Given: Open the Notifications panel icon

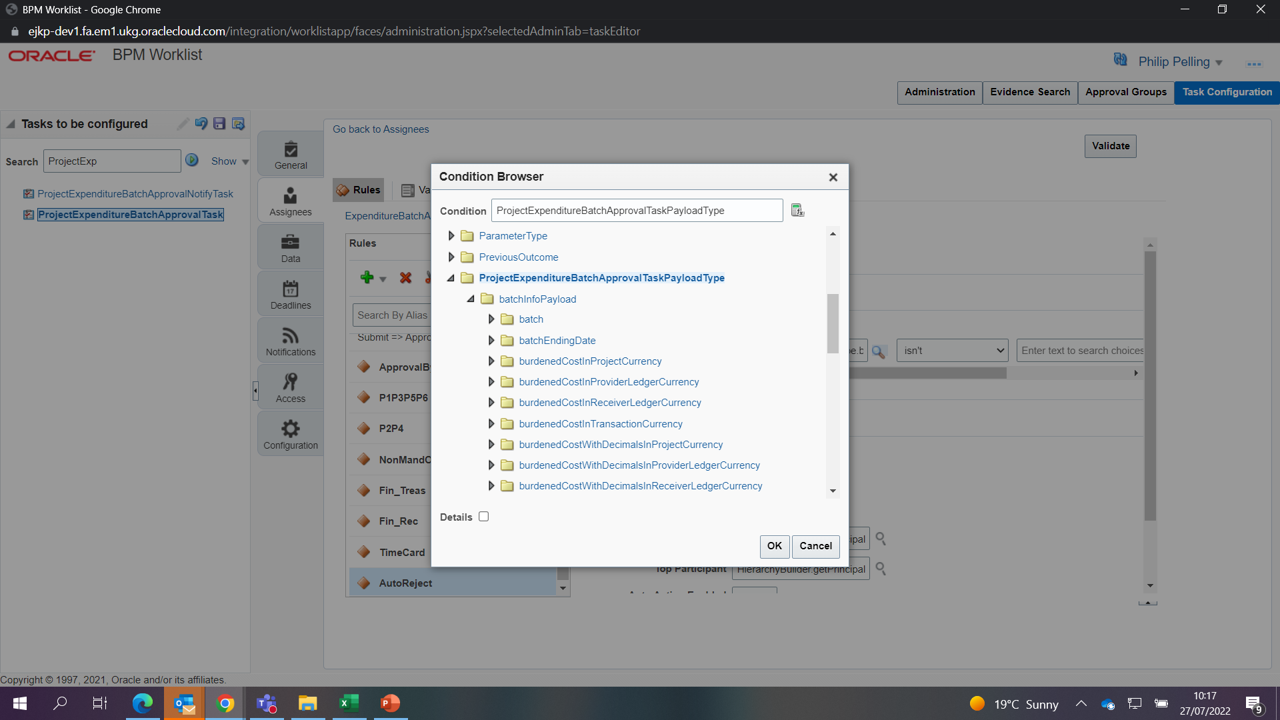Looking at the screenshot, I should click(x=290, y=338).
